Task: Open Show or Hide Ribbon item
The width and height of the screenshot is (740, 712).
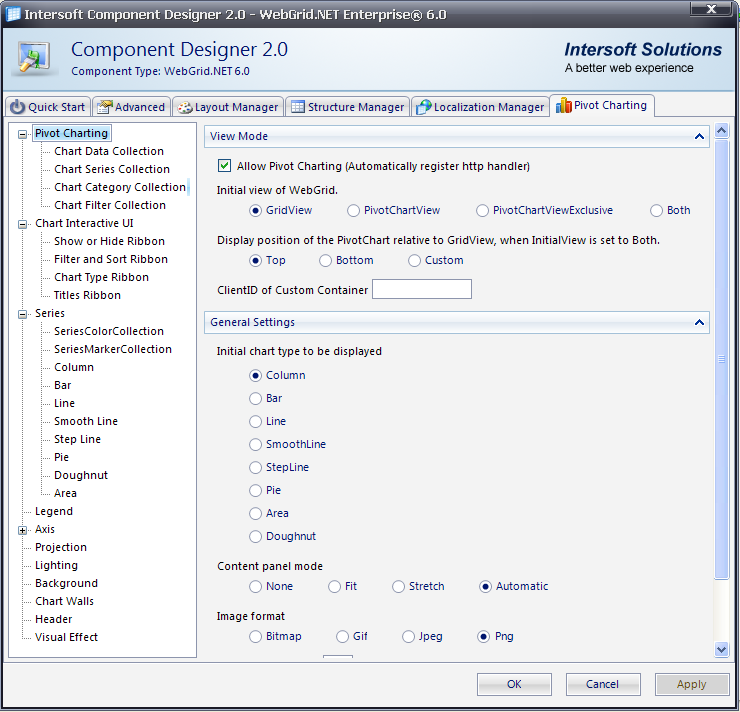Action: (109, 241)
